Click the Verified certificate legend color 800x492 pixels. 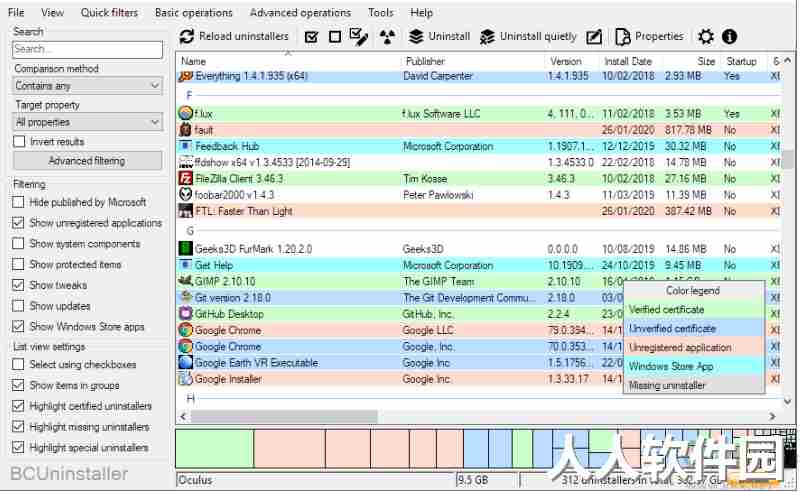694,309
